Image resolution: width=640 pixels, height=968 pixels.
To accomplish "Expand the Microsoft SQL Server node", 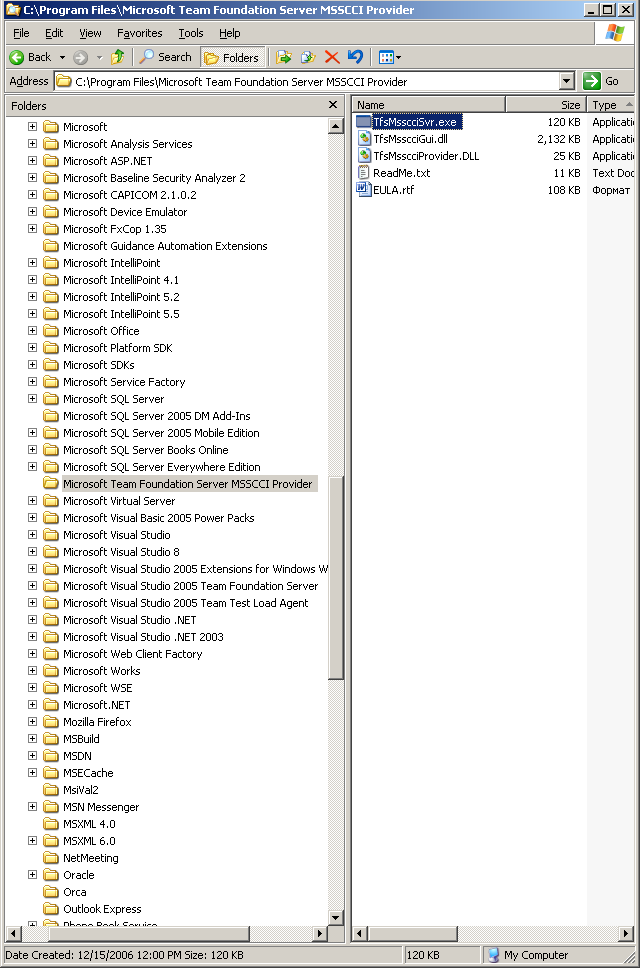I will pyautogui.click(x=33, y=399).
